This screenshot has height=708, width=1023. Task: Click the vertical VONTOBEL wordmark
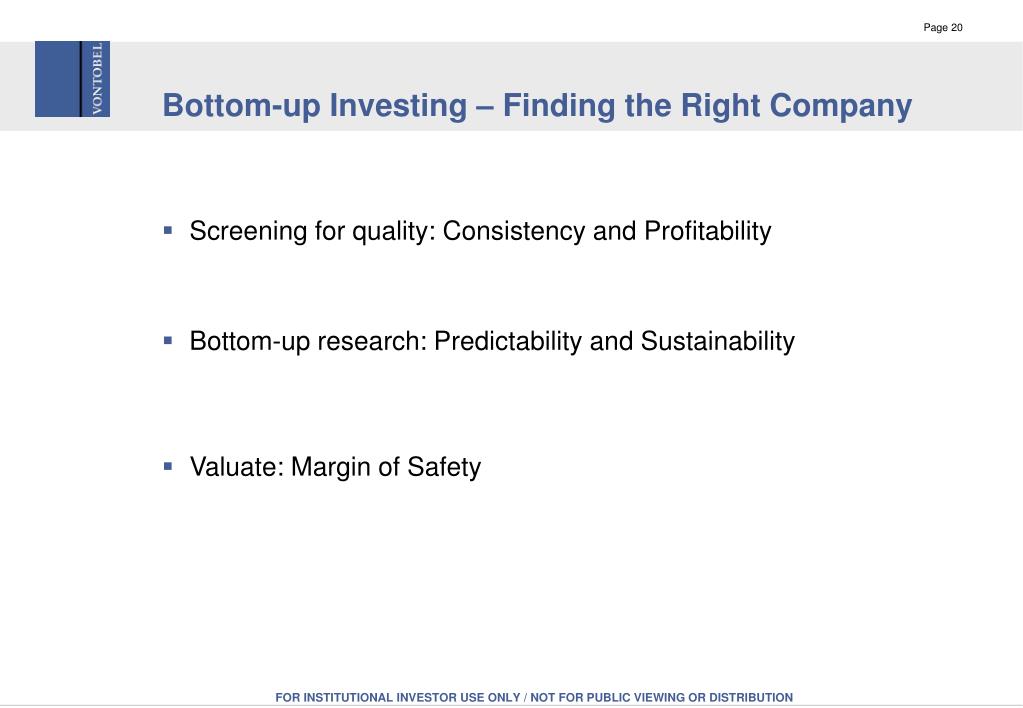click(x=97, y=79)
